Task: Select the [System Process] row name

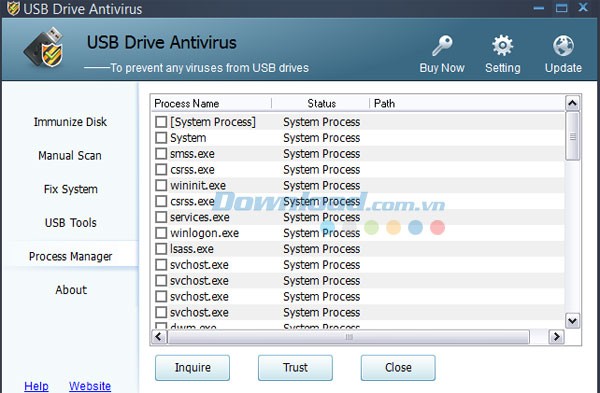Action: coord(213,122)
